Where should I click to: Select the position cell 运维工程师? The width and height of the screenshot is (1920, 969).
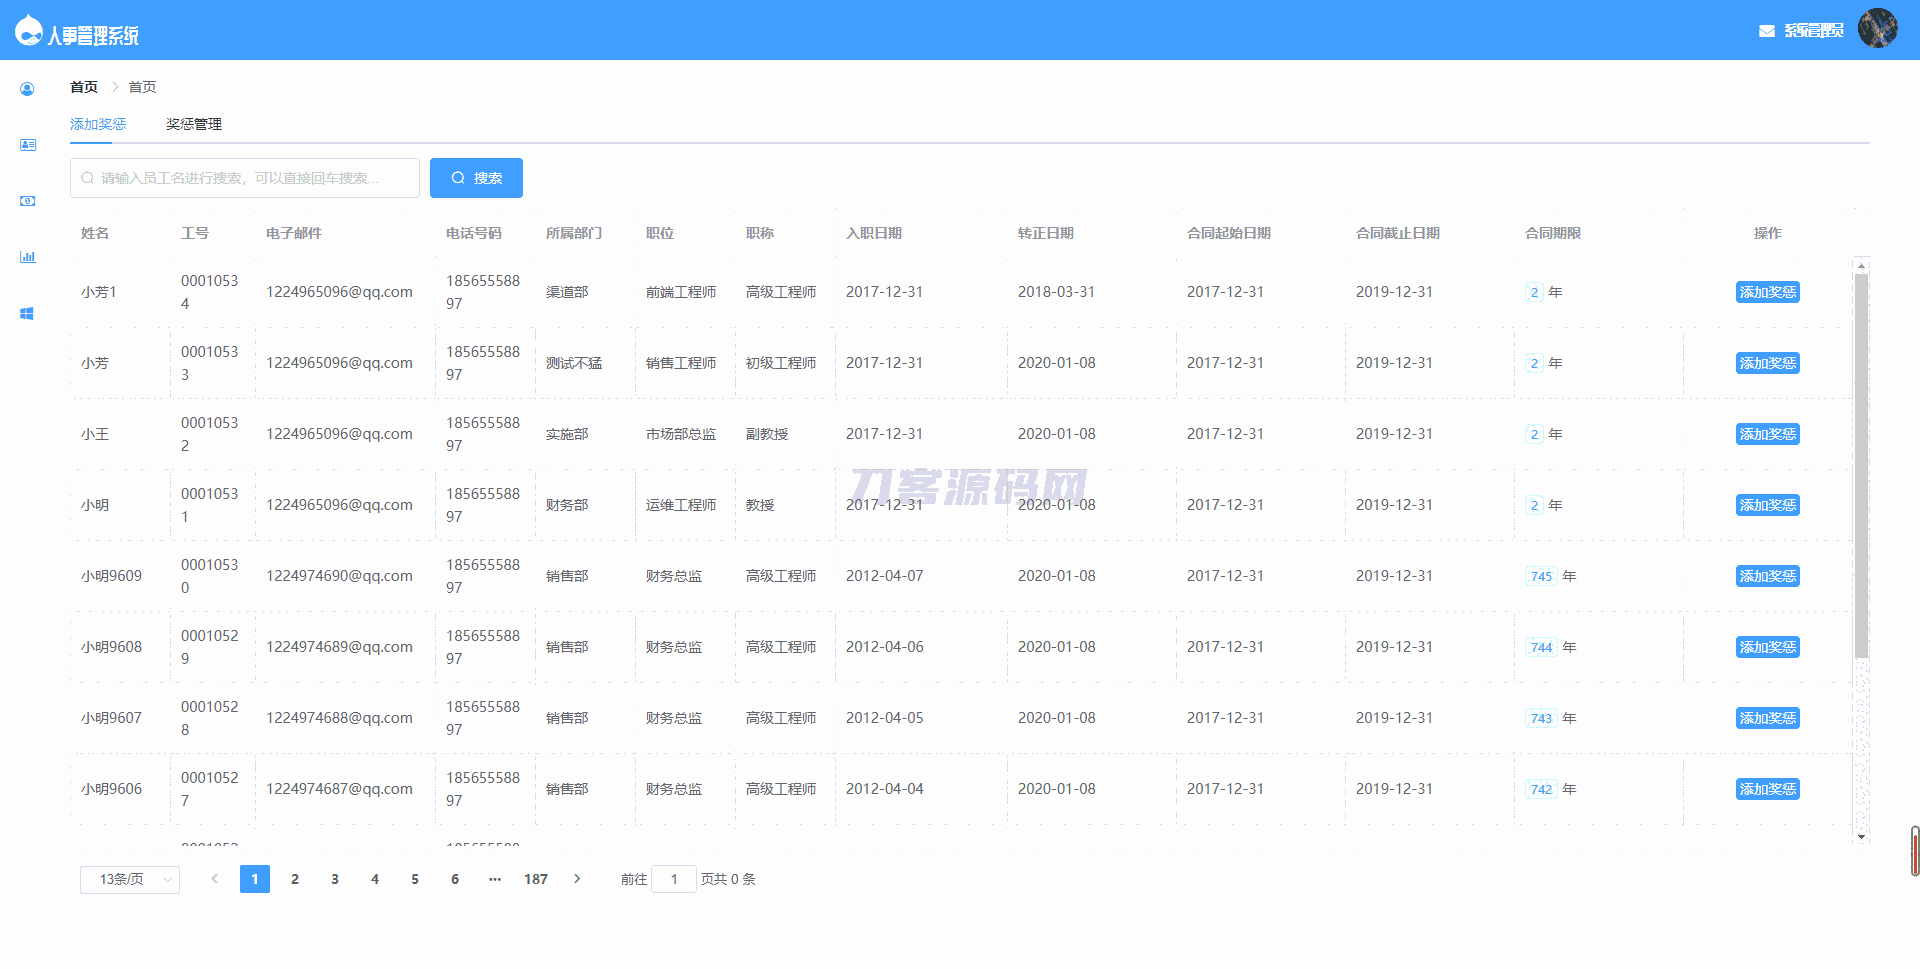point(681,505)
